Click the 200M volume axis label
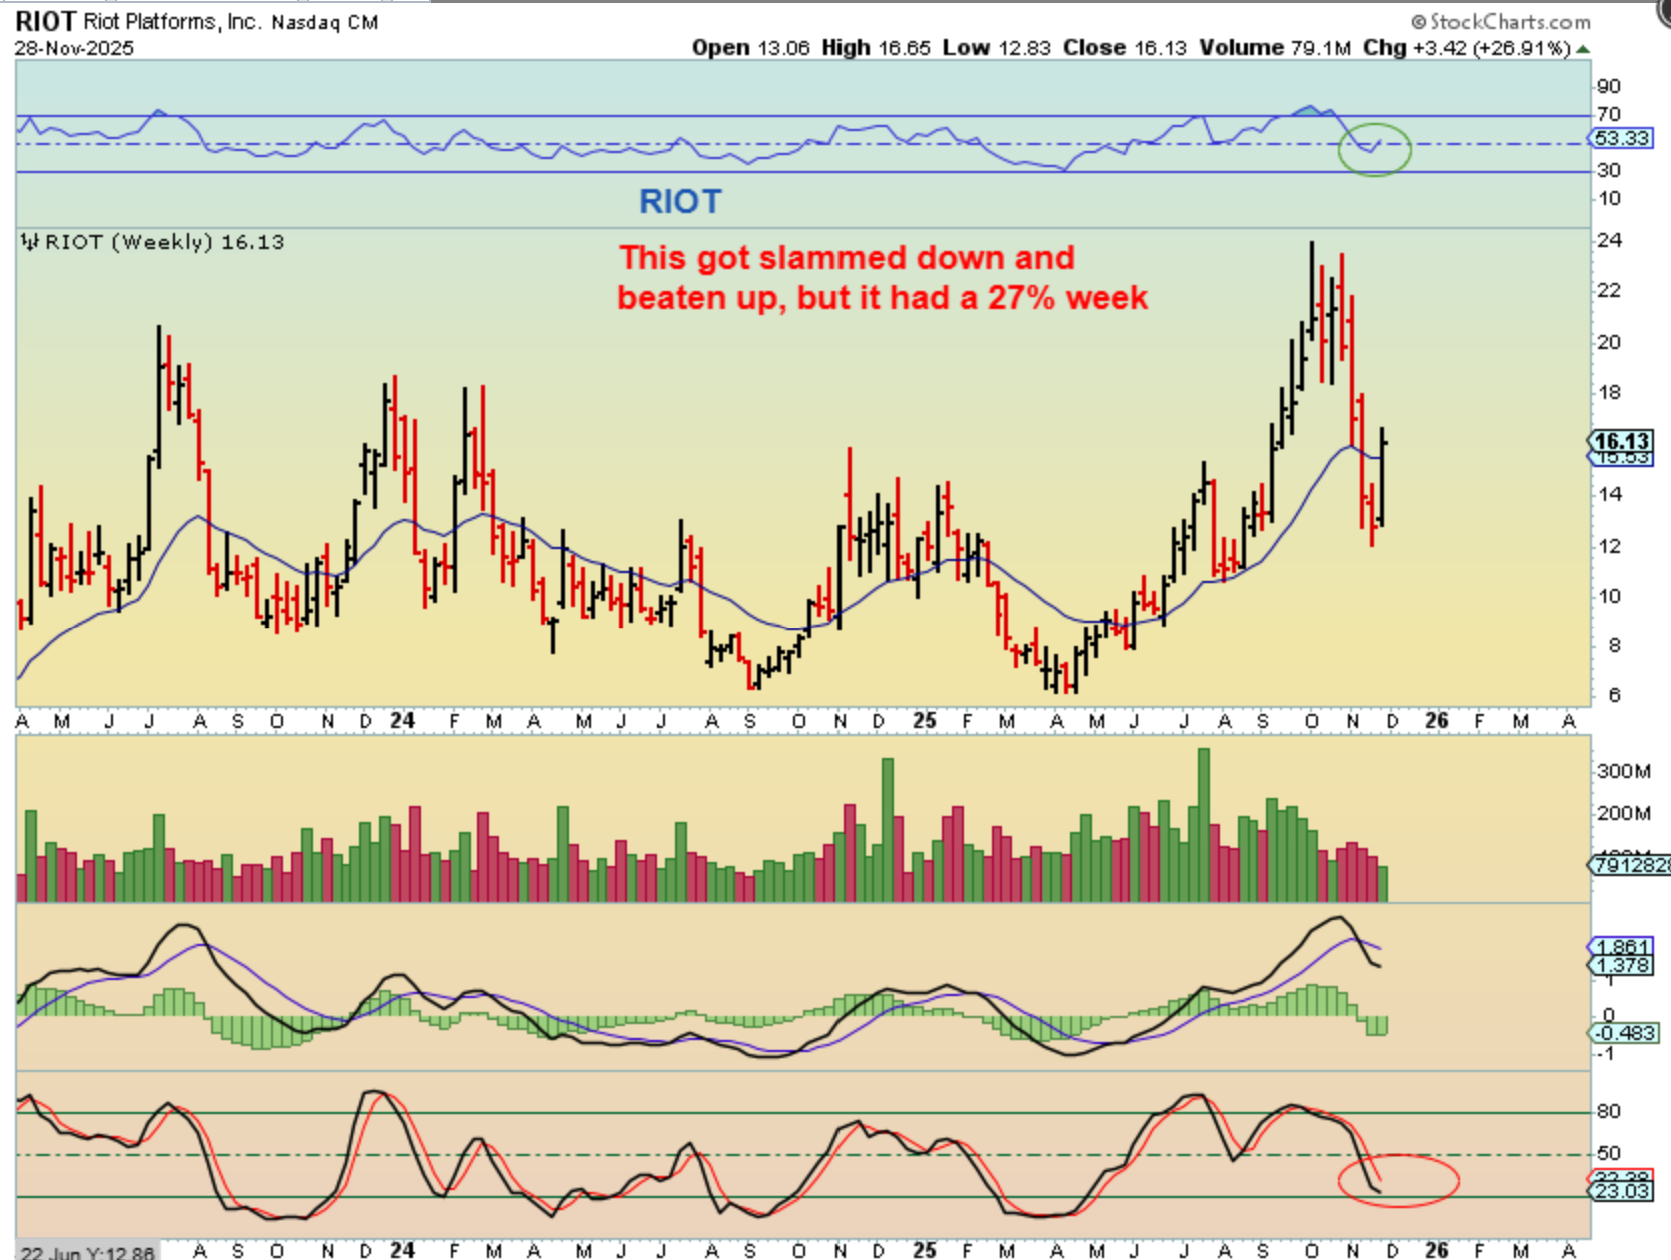1671x1260 pixels. tap(1623, 813)
